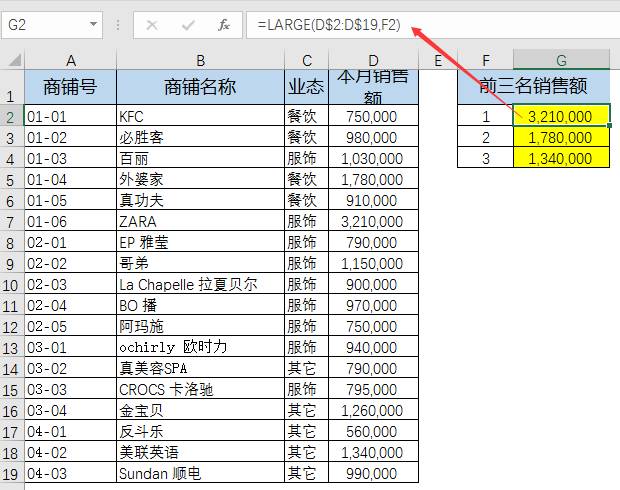Select the ZARA cell

[200, 220]
